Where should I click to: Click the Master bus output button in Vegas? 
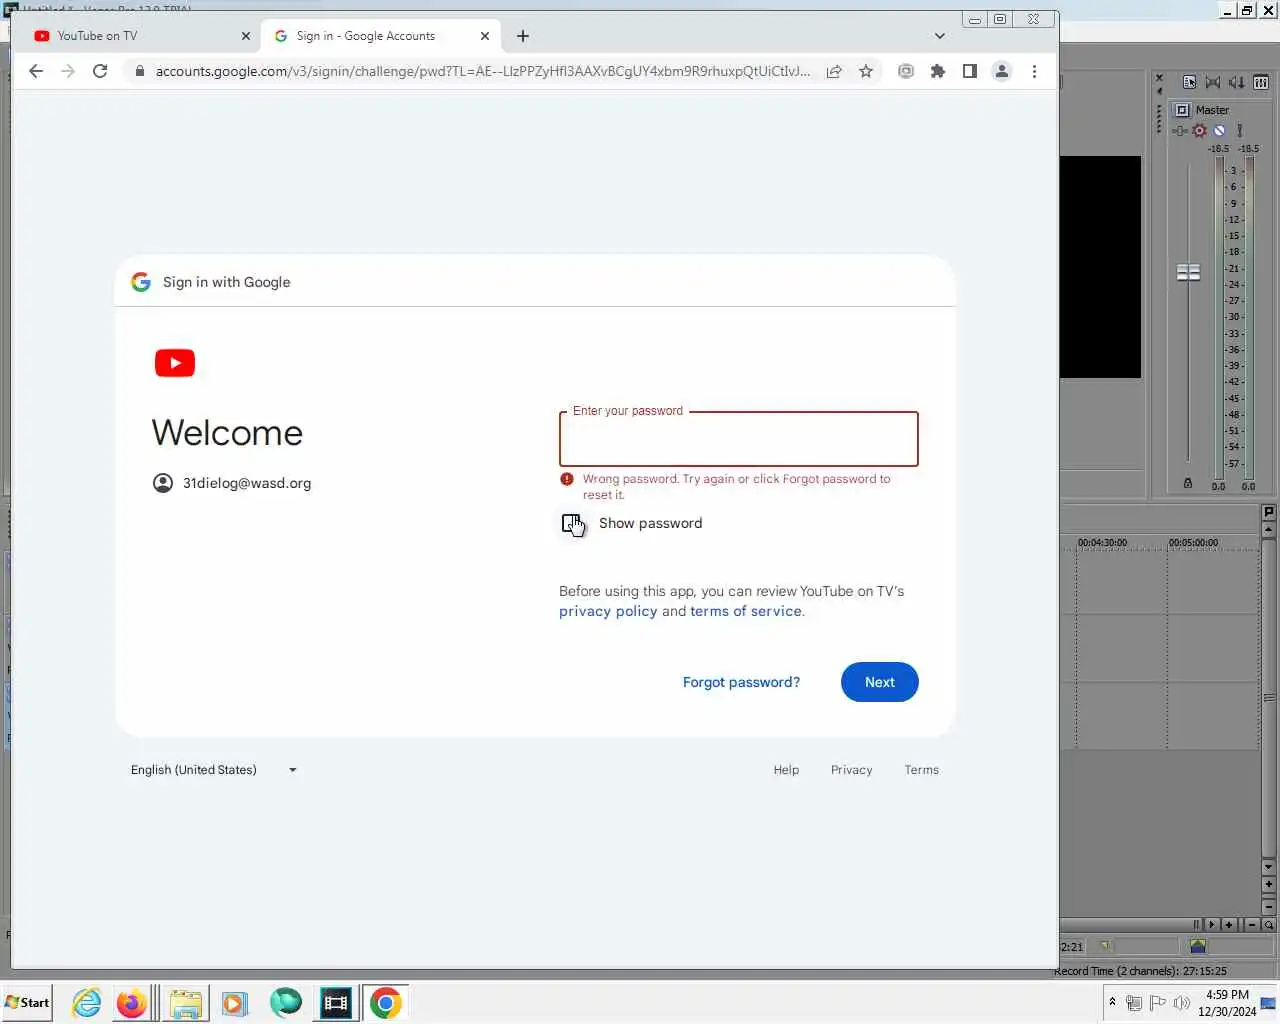[1182, 110]
